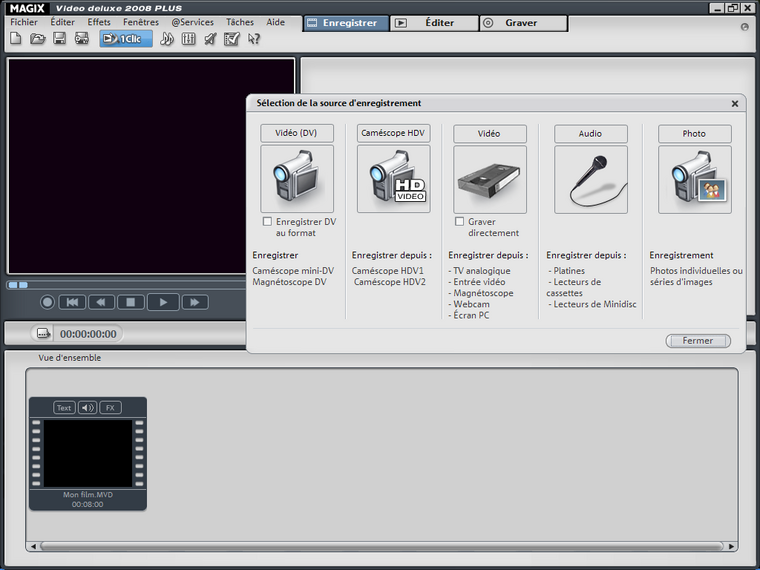Open the Fenêtres menu

(x=141, y=22)
